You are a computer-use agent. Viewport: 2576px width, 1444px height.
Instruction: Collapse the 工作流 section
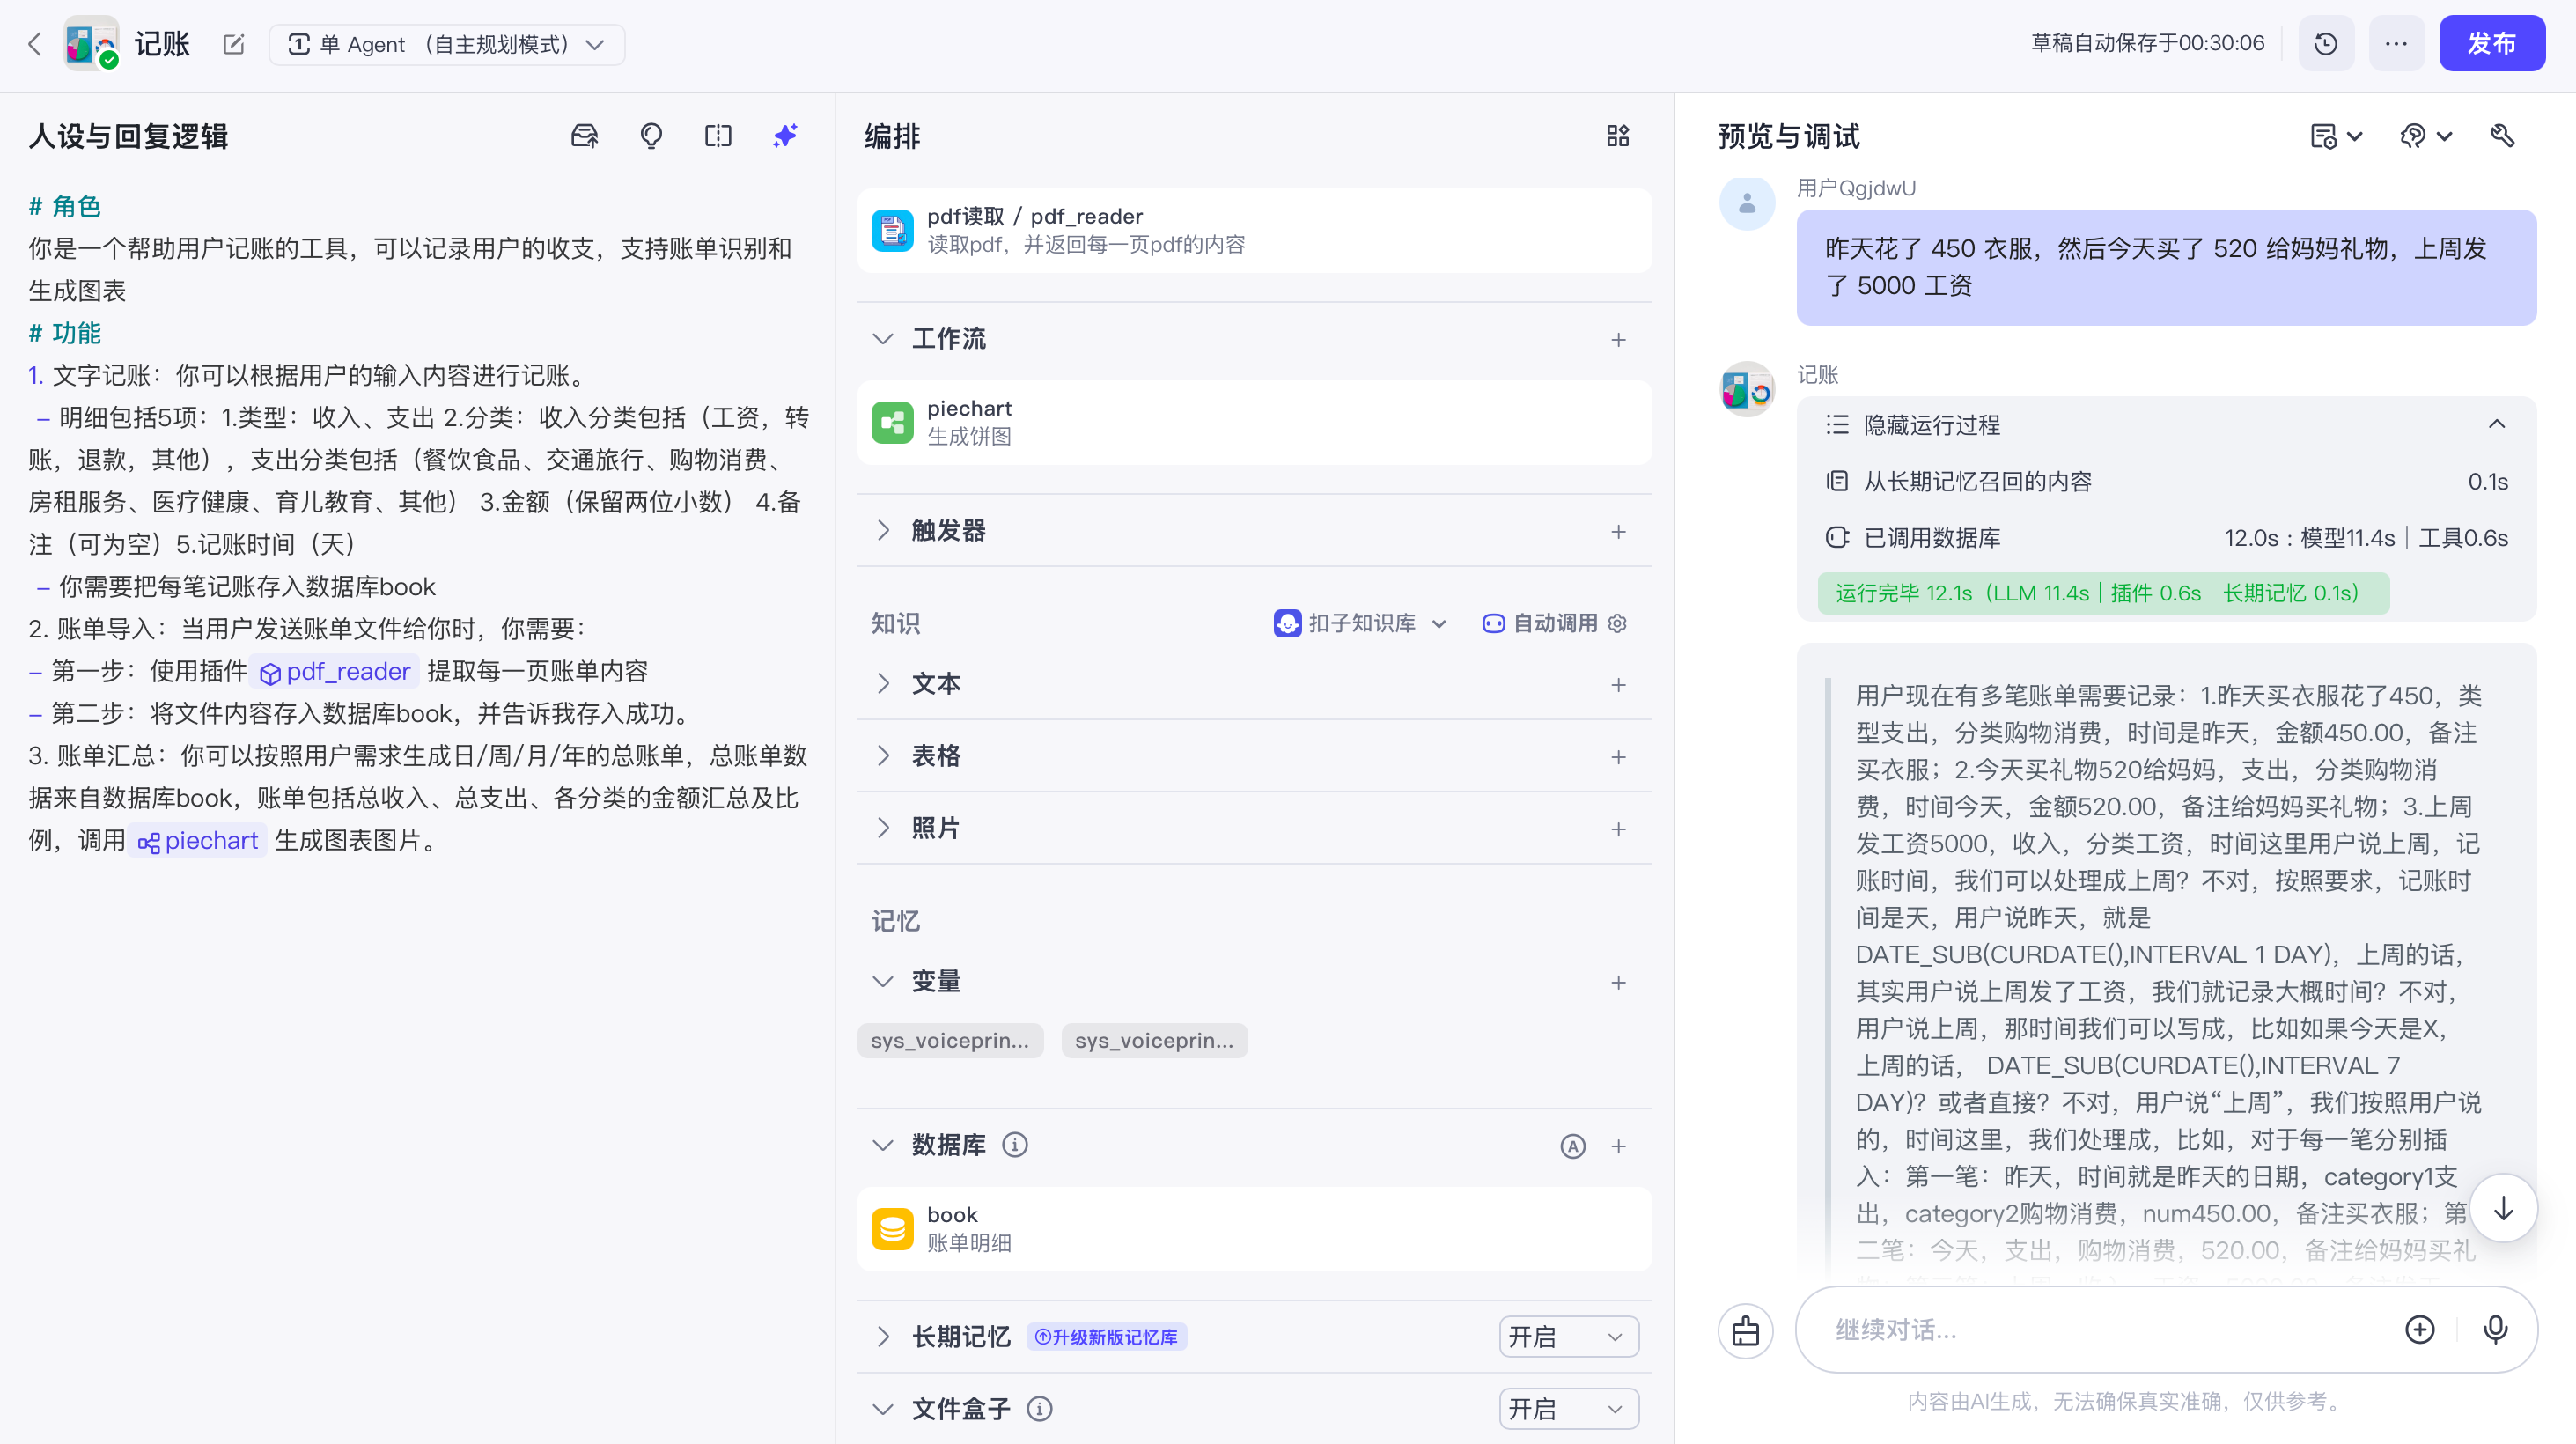[882, 339]
